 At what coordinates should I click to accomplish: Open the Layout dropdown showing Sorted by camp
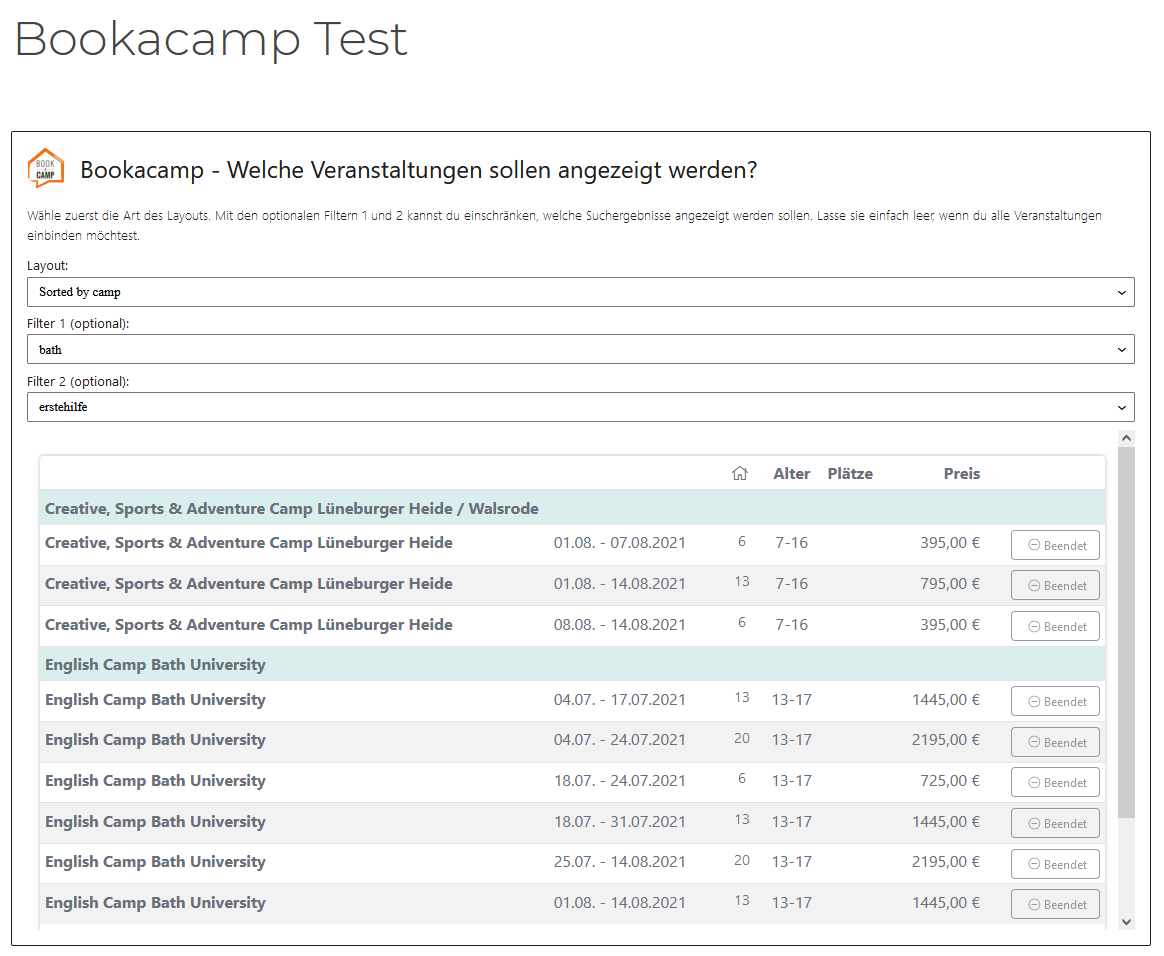pos(581,292)
